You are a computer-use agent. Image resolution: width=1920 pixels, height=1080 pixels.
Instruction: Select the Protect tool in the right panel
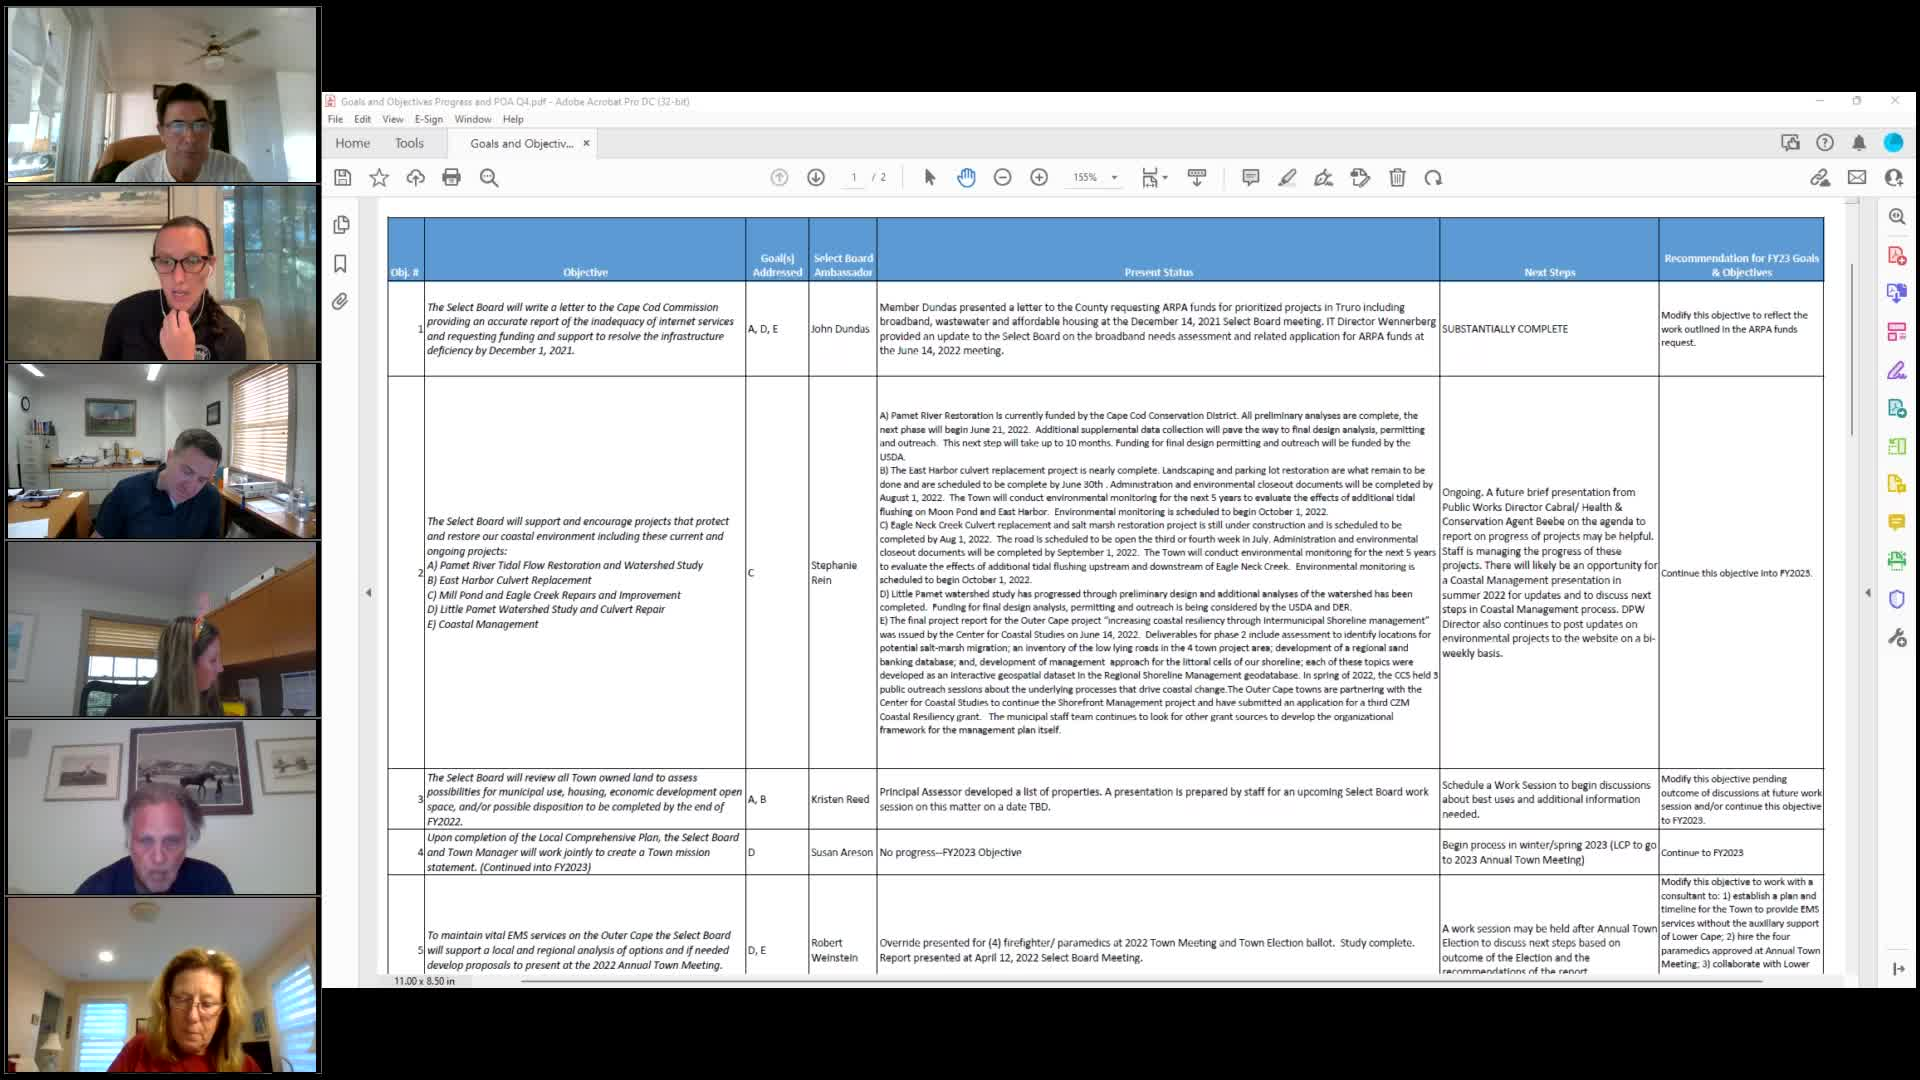point(1897,598)
